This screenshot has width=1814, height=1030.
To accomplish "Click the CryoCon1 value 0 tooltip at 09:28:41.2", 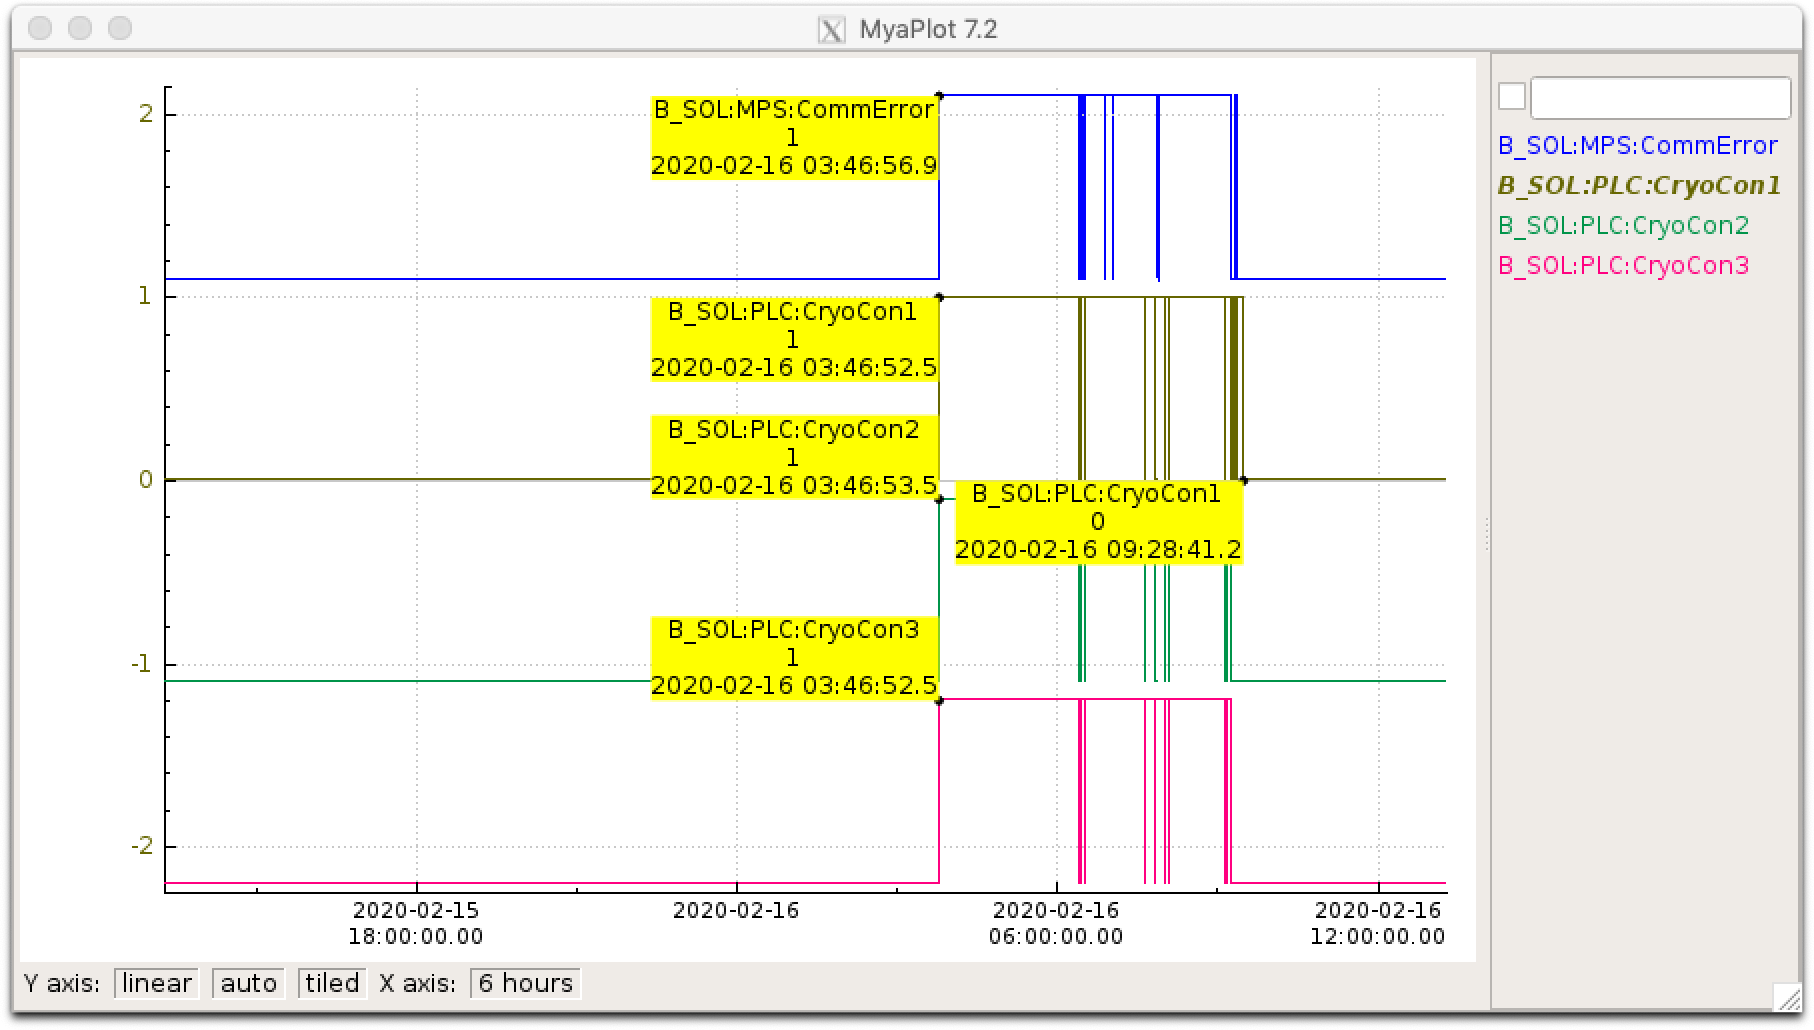I will pos(1098,522).
